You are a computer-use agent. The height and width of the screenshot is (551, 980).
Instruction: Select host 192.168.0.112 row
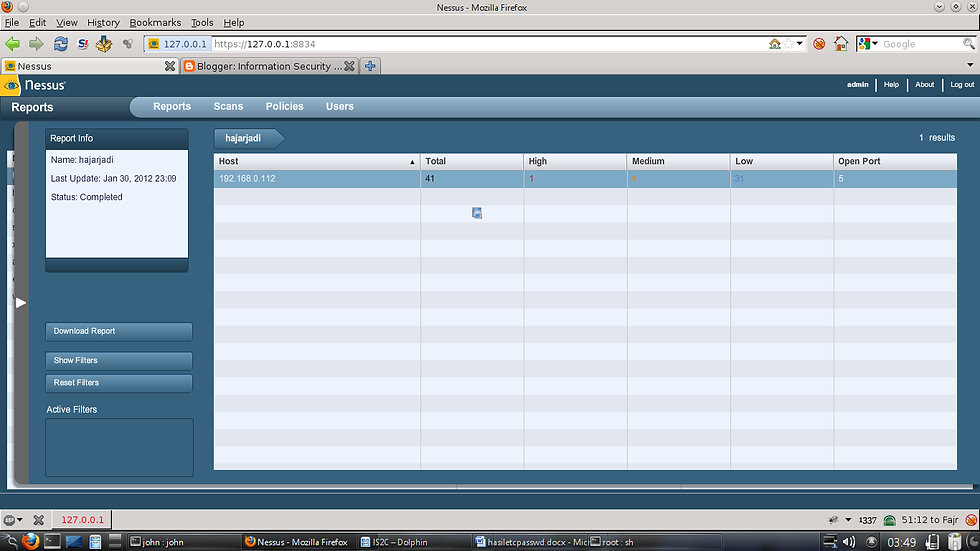pyautogui.click(x=585, y=179)
